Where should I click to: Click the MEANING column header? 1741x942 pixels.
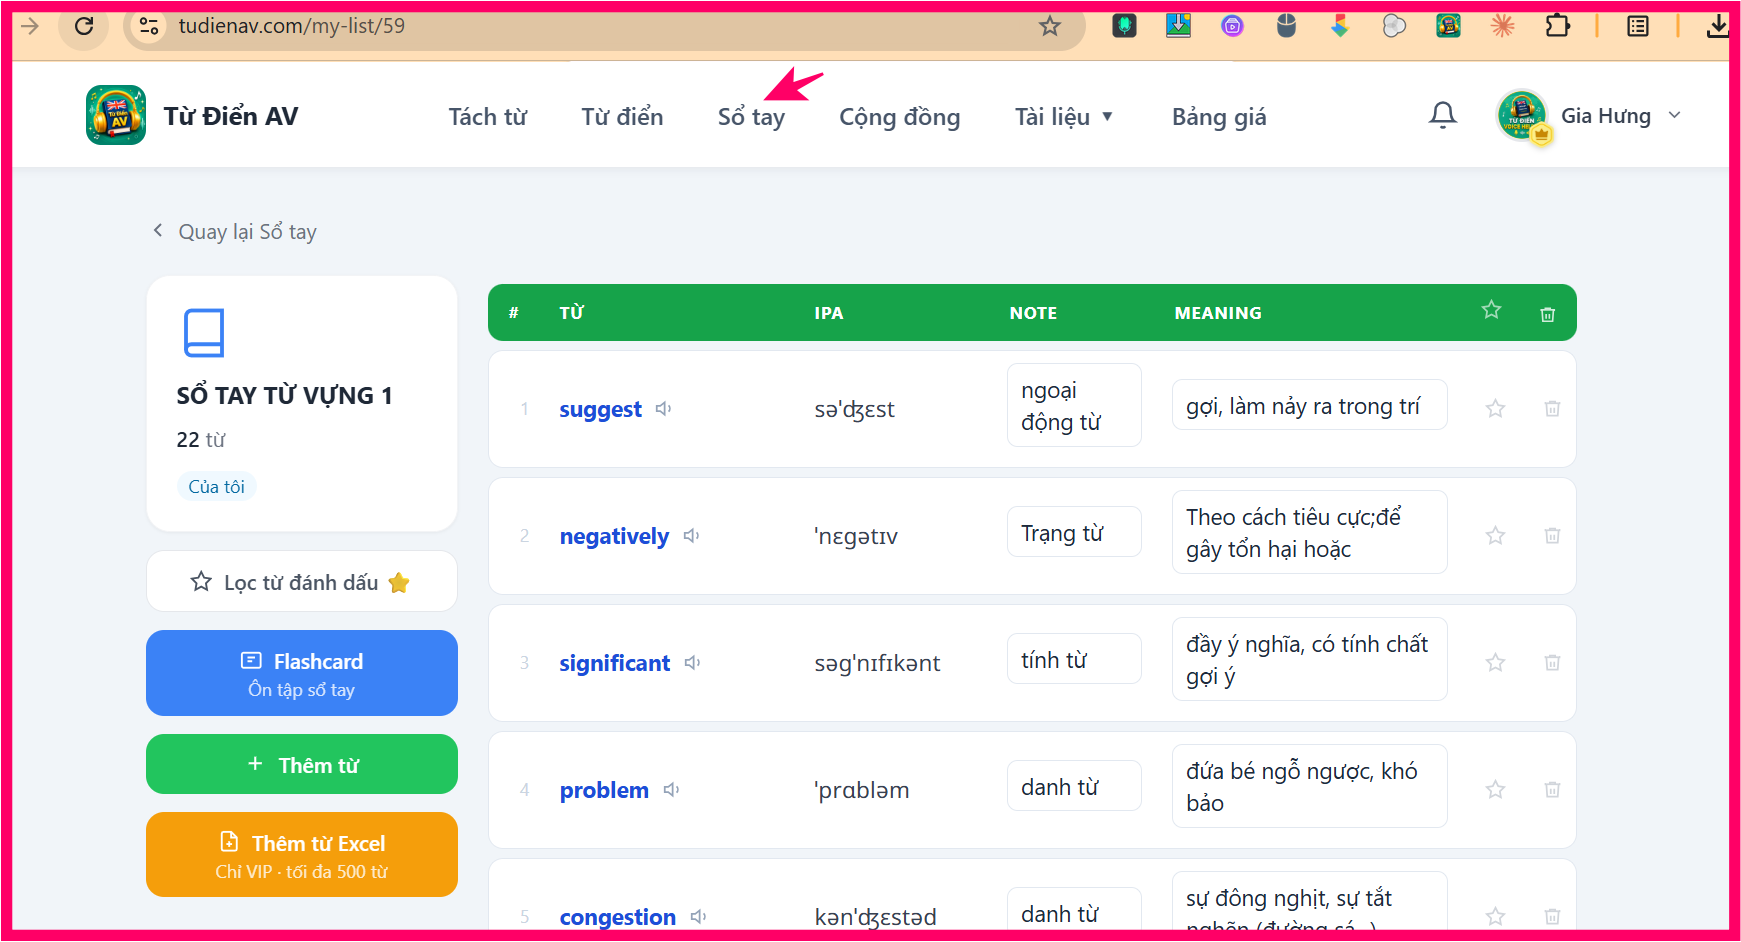tap(1218, 313)
